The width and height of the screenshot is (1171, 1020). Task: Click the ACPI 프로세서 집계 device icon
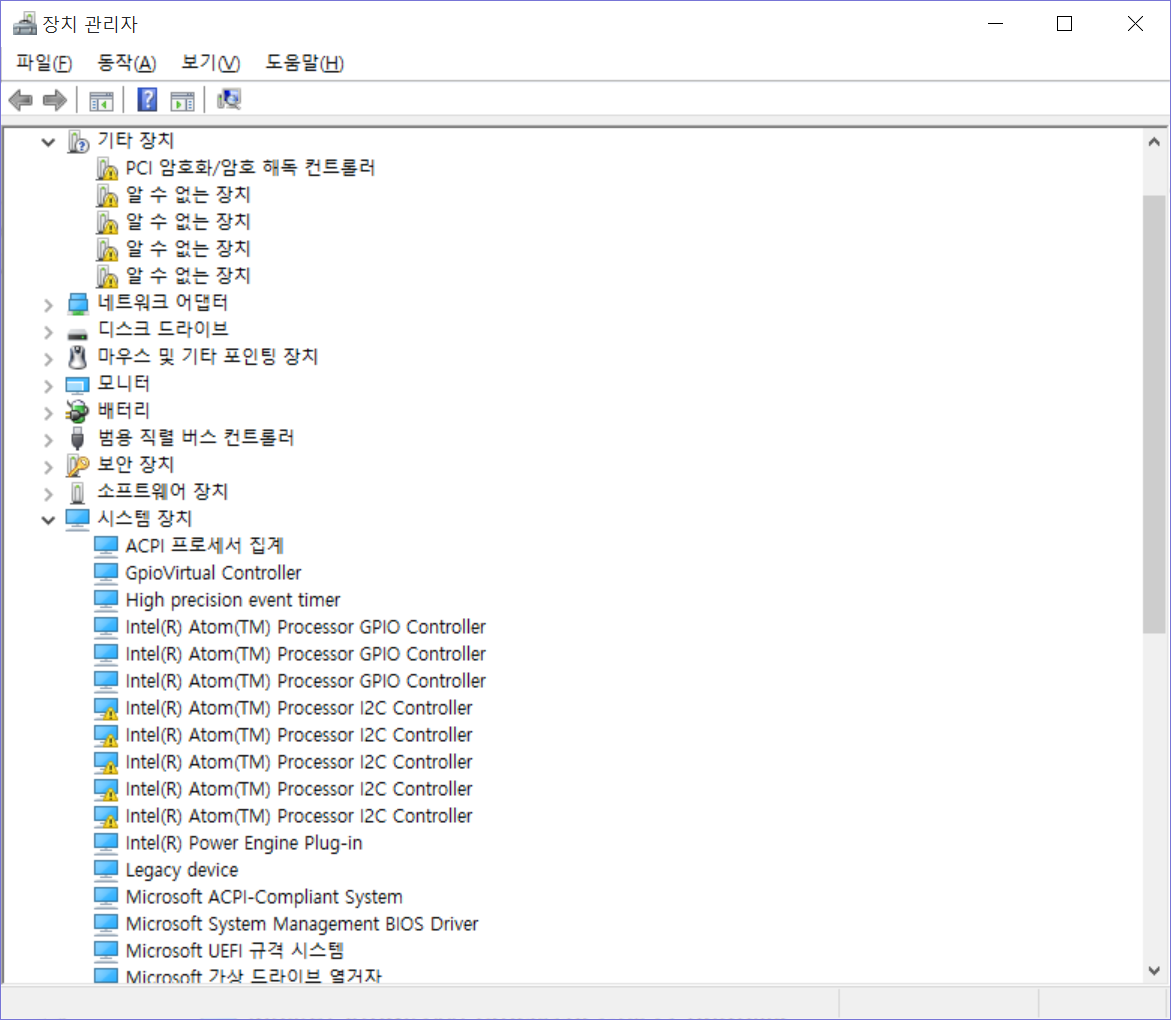(106, 546)
